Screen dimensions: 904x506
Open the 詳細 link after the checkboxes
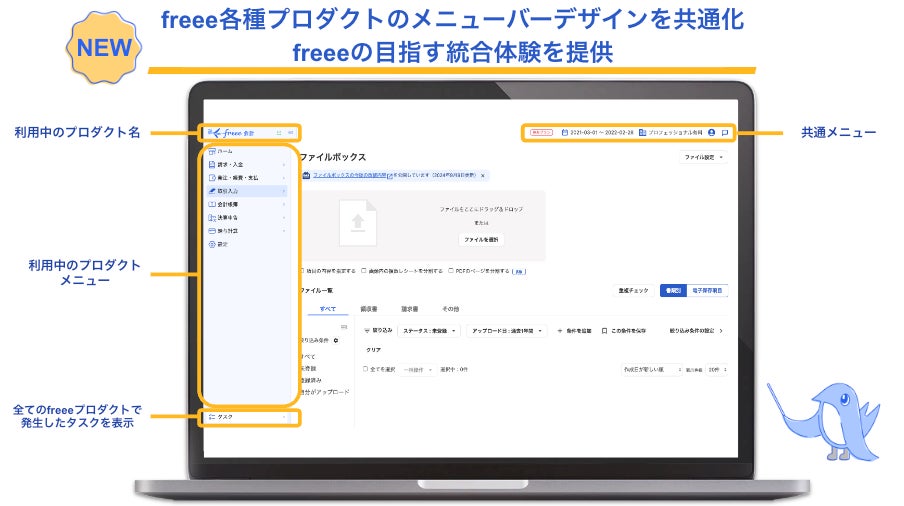click(x=519, y=271)
